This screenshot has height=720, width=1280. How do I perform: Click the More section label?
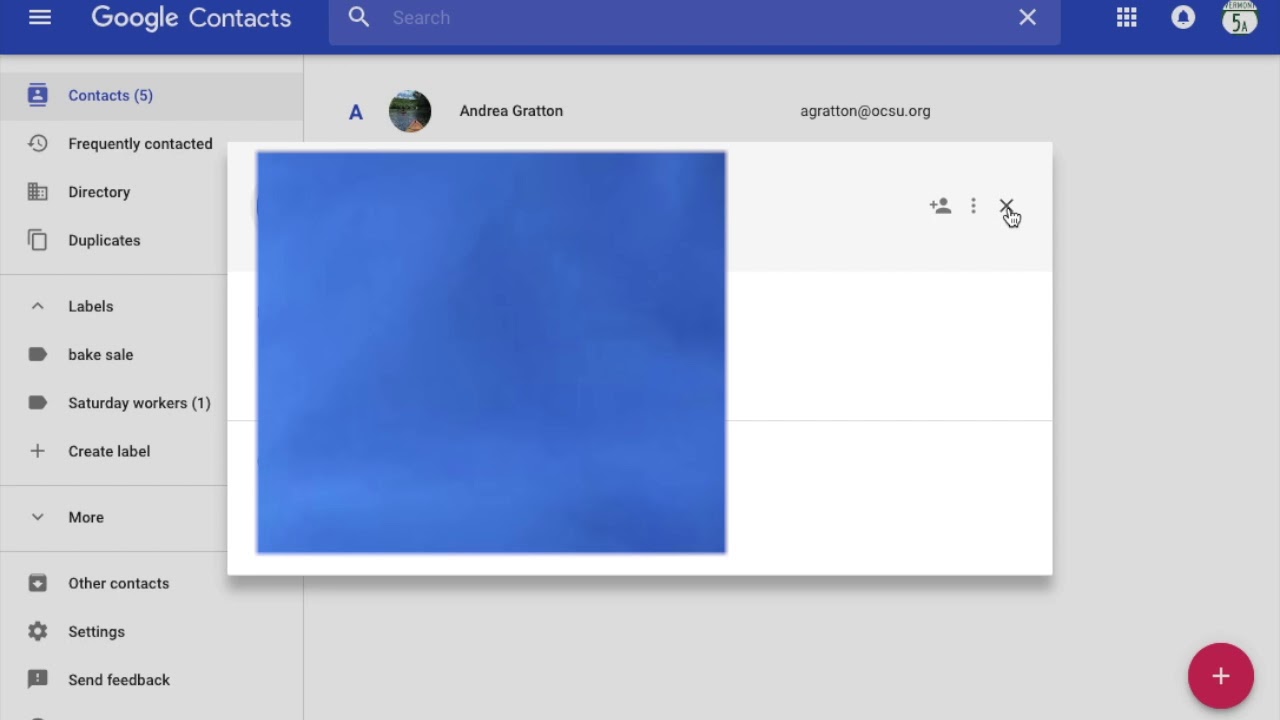point(86,517)
